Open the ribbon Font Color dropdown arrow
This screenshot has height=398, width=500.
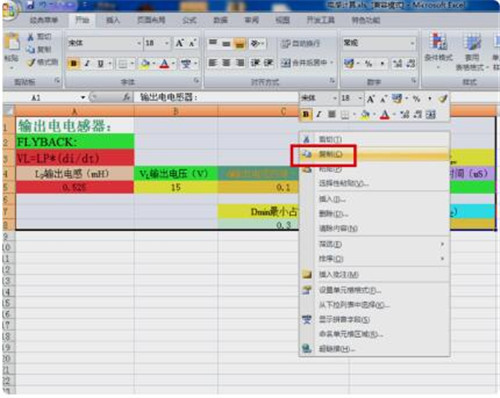(174, 63)
